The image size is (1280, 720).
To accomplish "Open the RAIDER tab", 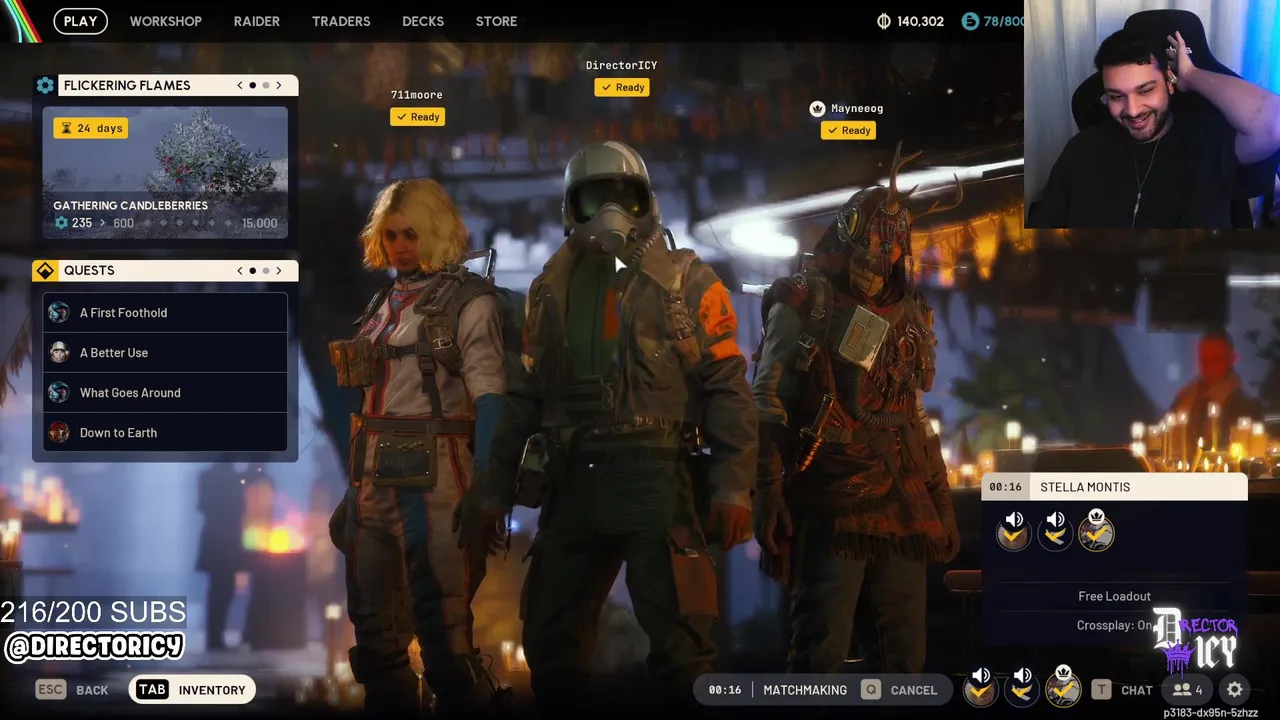I will click(256, 21).
